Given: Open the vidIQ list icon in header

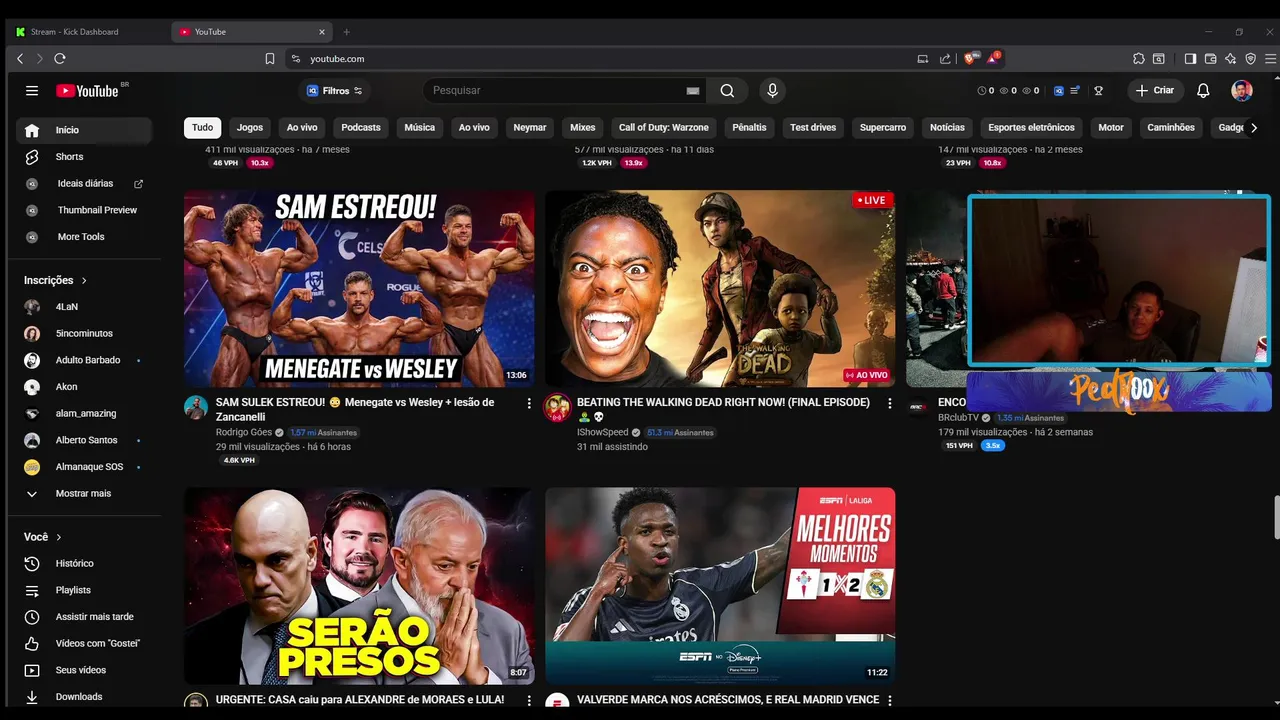Looking at the screenshot, I should (x=1075, y=90).
